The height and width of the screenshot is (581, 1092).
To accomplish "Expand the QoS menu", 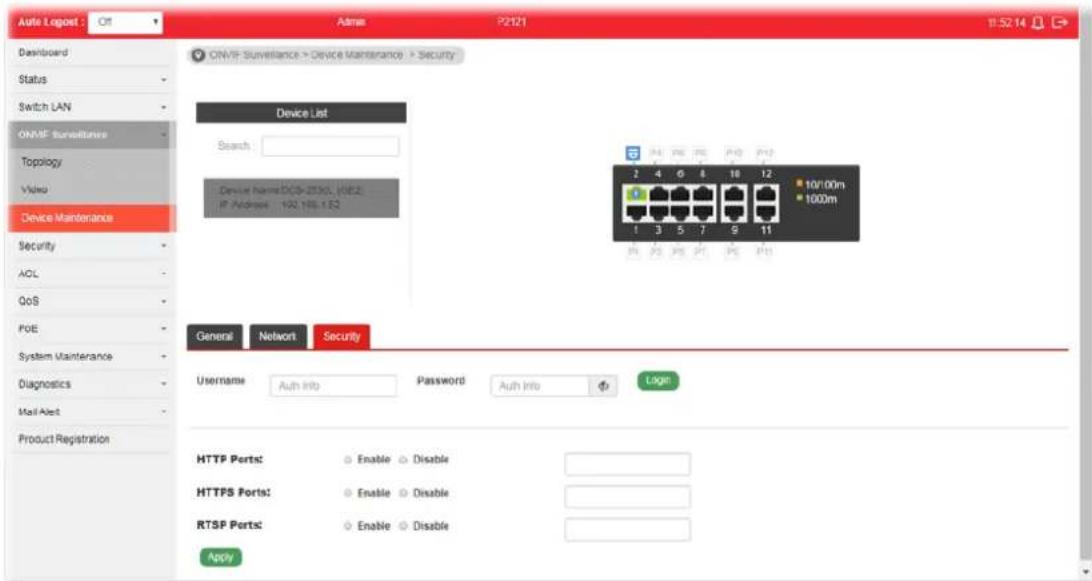I will click(91, 301).
